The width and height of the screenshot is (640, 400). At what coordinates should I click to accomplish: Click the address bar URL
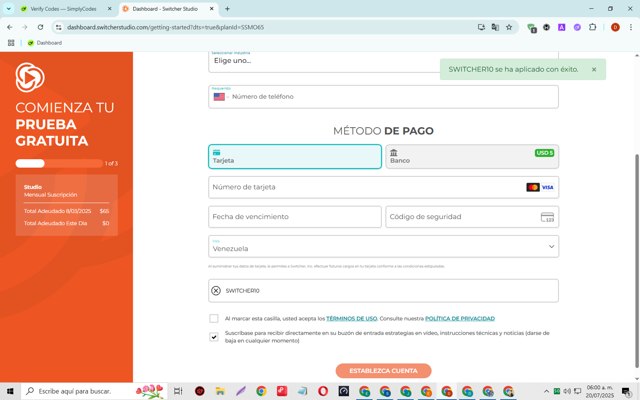(x=165, y=27)
